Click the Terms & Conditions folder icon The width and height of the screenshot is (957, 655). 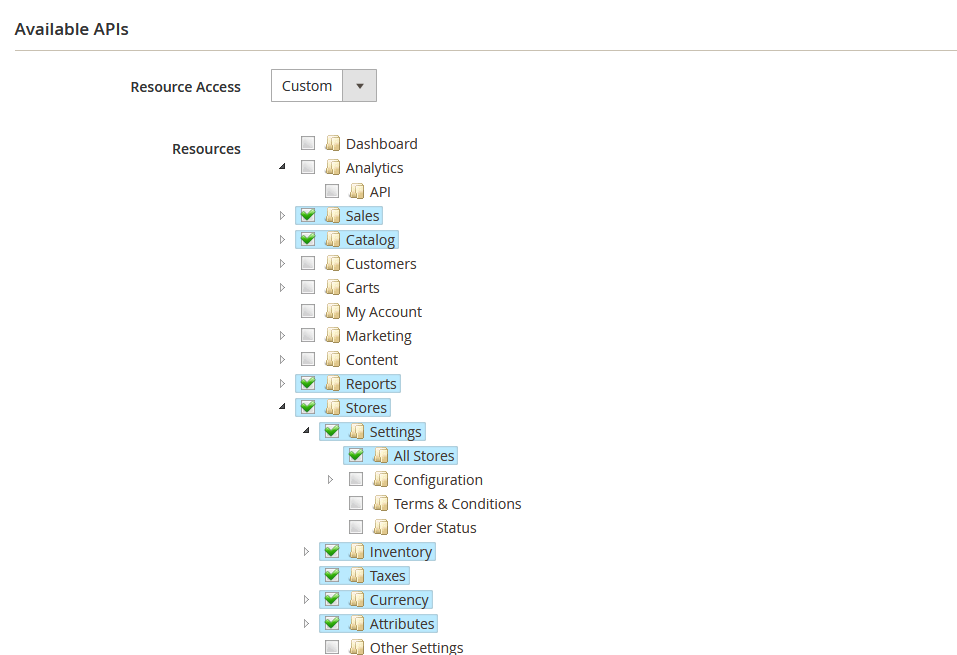(x=381, y=503)
